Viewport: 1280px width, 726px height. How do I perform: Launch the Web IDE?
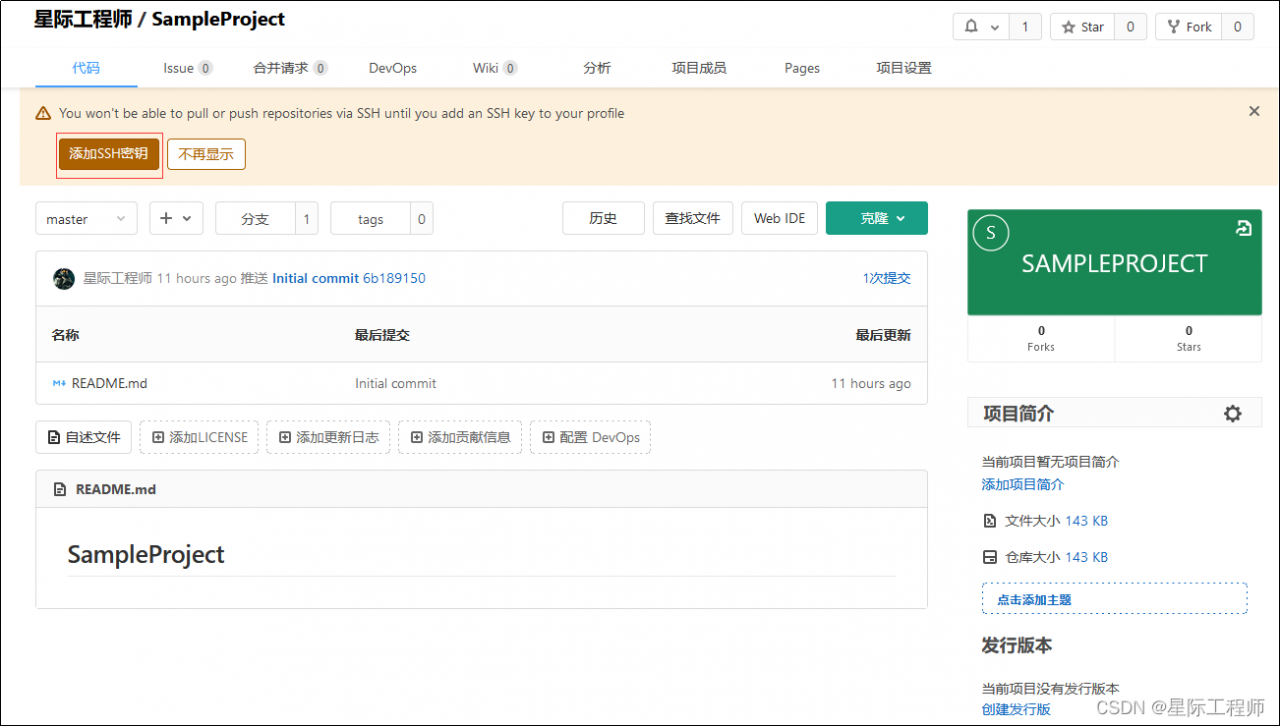pyautogui.click(x=780, y=218)
